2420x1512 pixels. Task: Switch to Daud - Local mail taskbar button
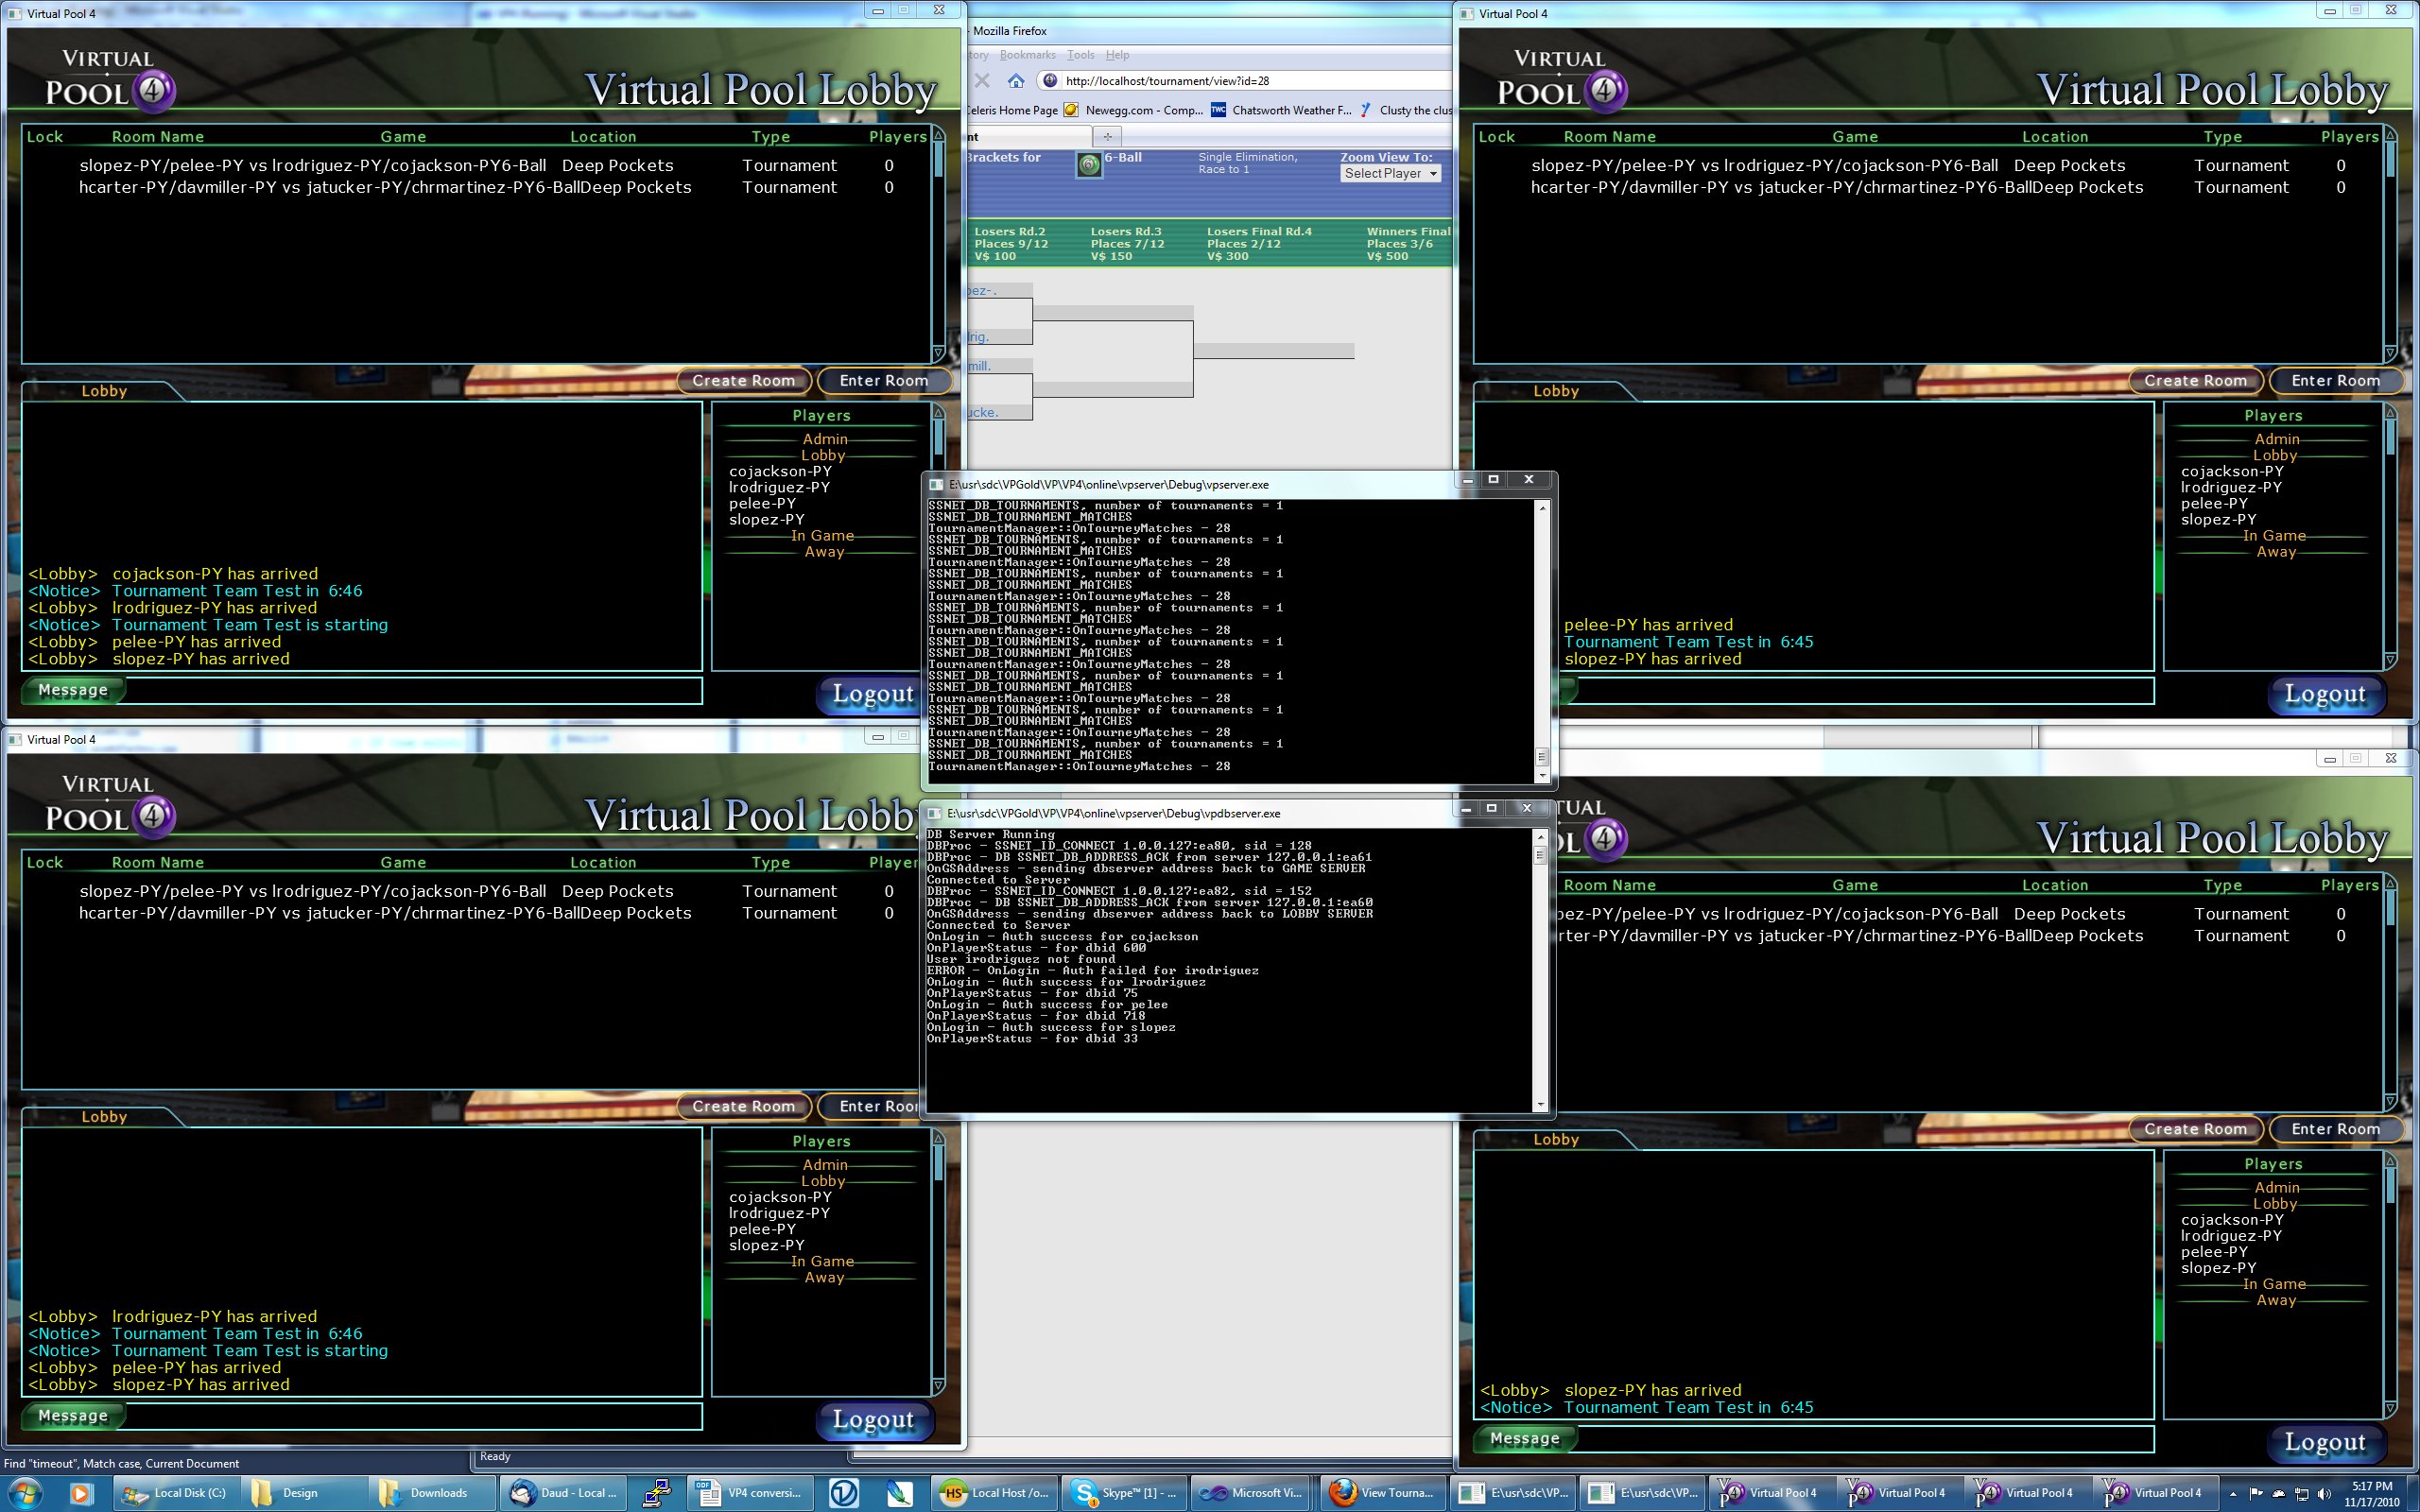pos(563,1493)
